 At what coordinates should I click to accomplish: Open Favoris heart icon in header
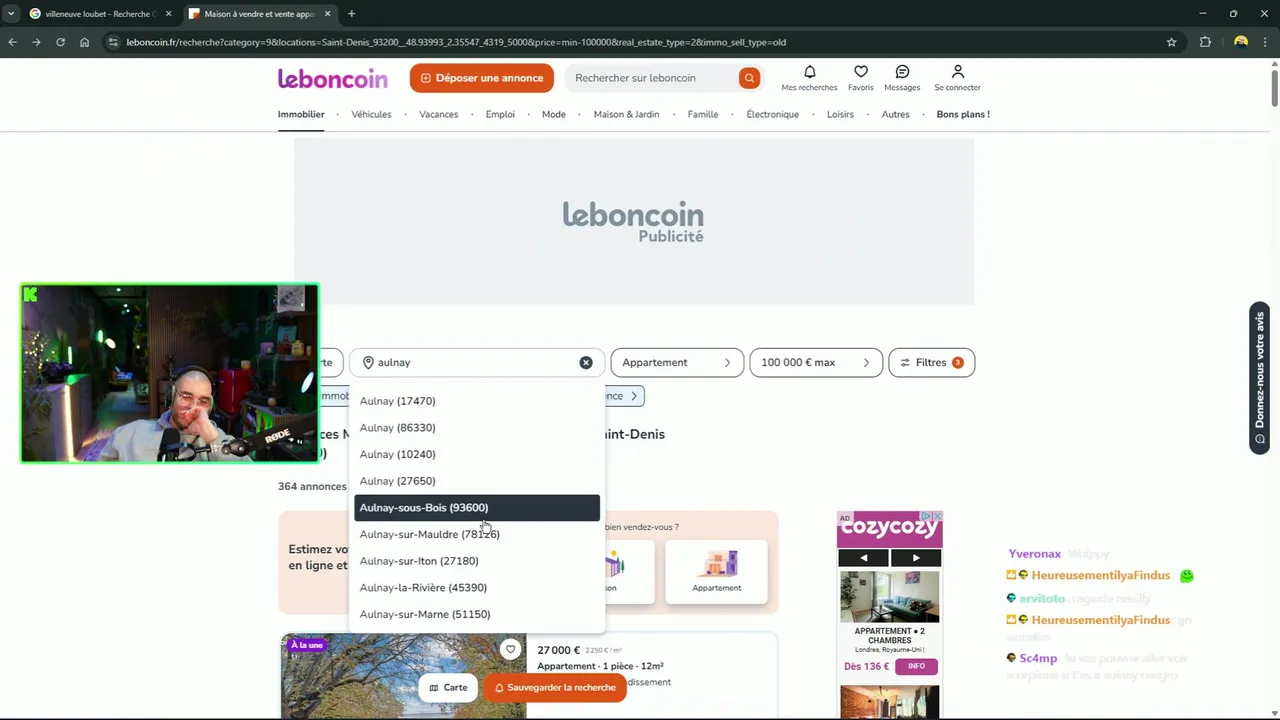tap(861, 72)
